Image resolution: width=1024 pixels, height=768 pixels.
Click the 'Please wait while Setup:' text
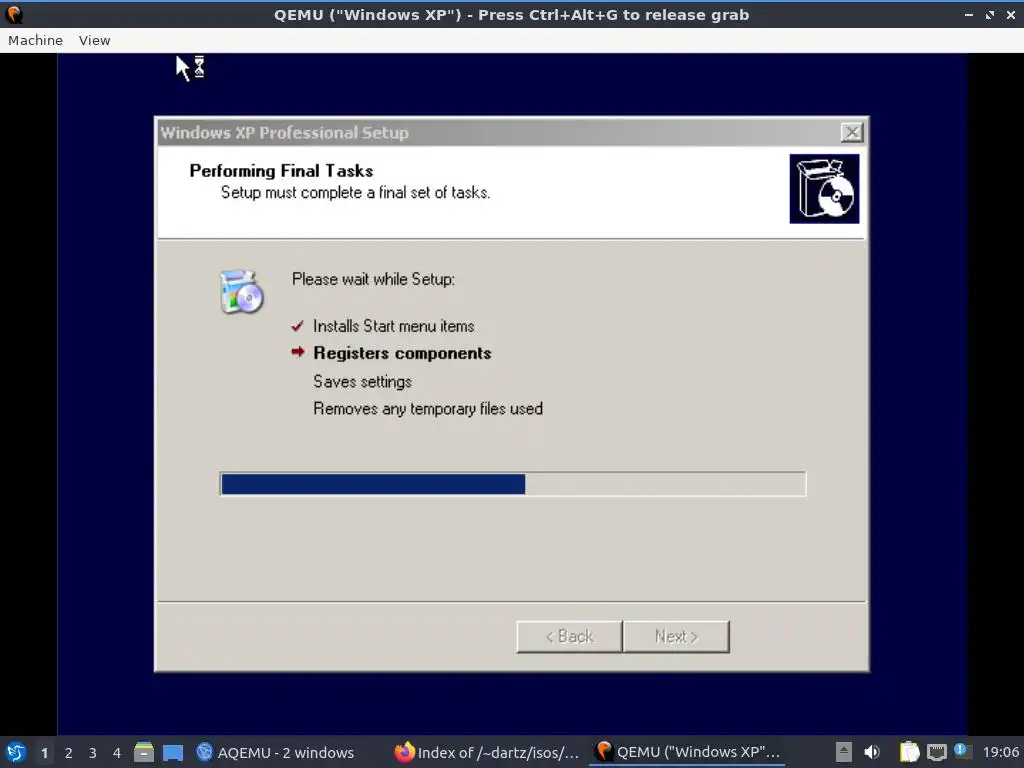[x=374, y=280]
